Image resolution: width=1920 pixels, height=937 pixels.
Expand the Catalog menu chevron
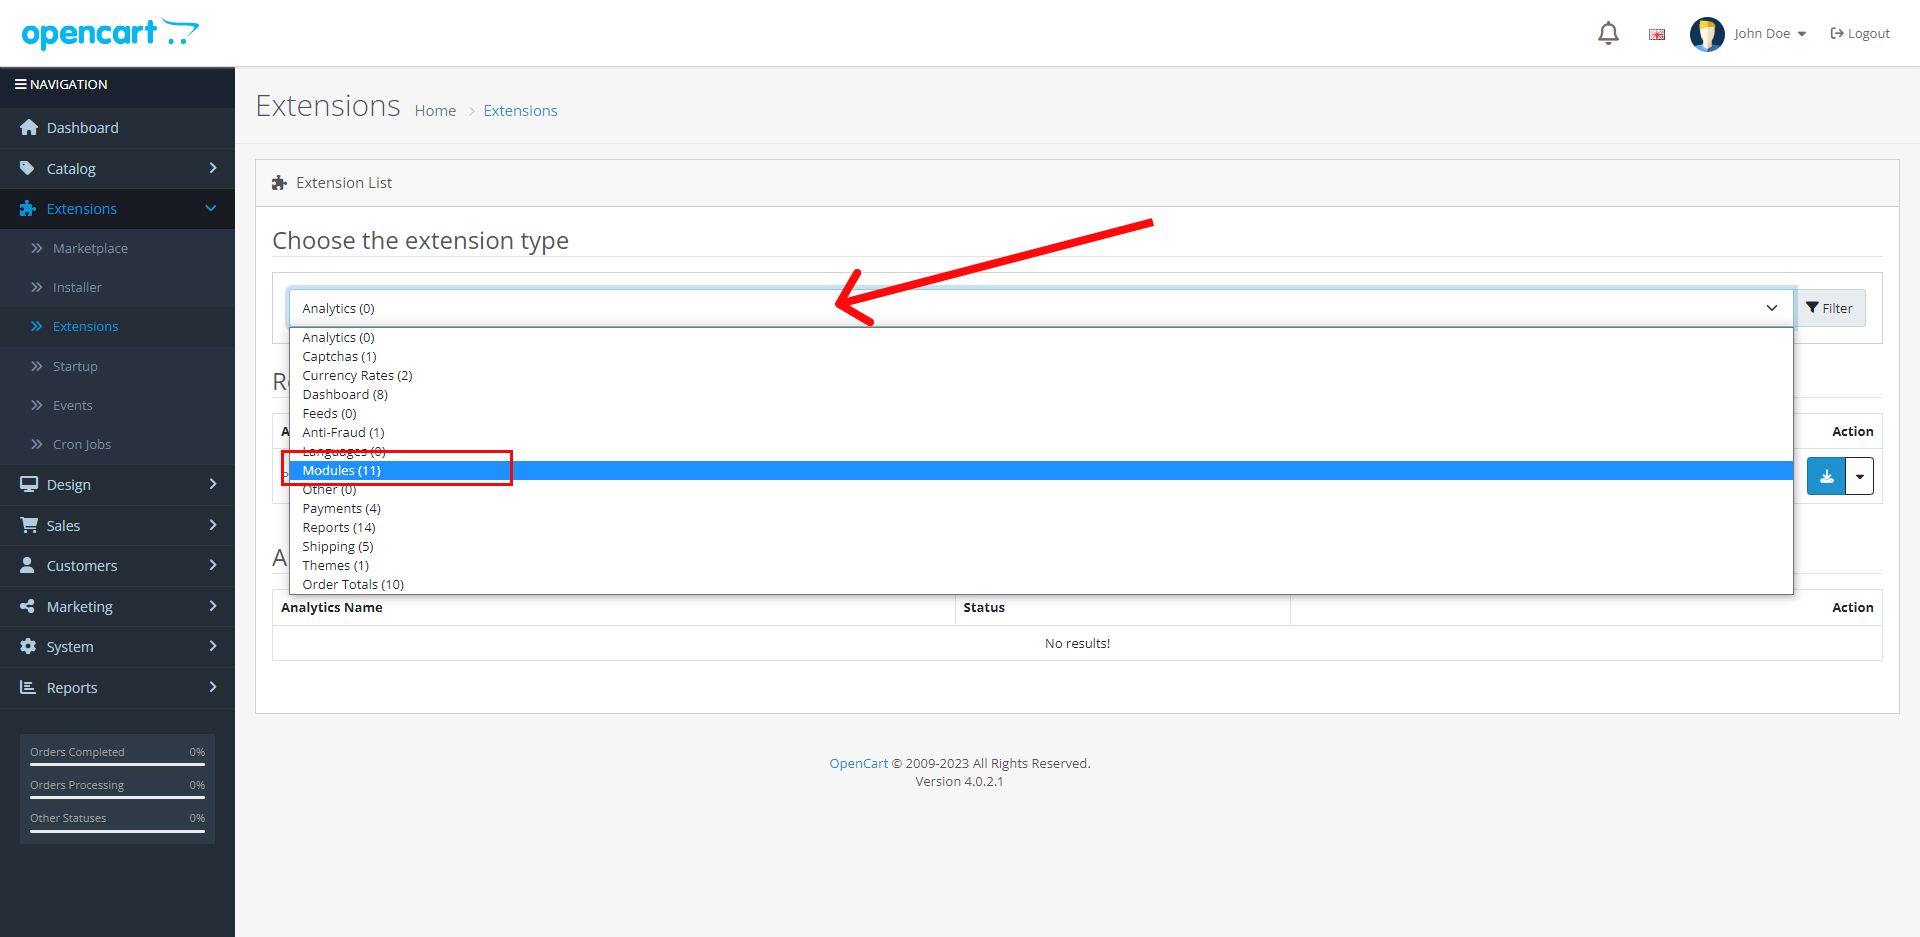212,168
